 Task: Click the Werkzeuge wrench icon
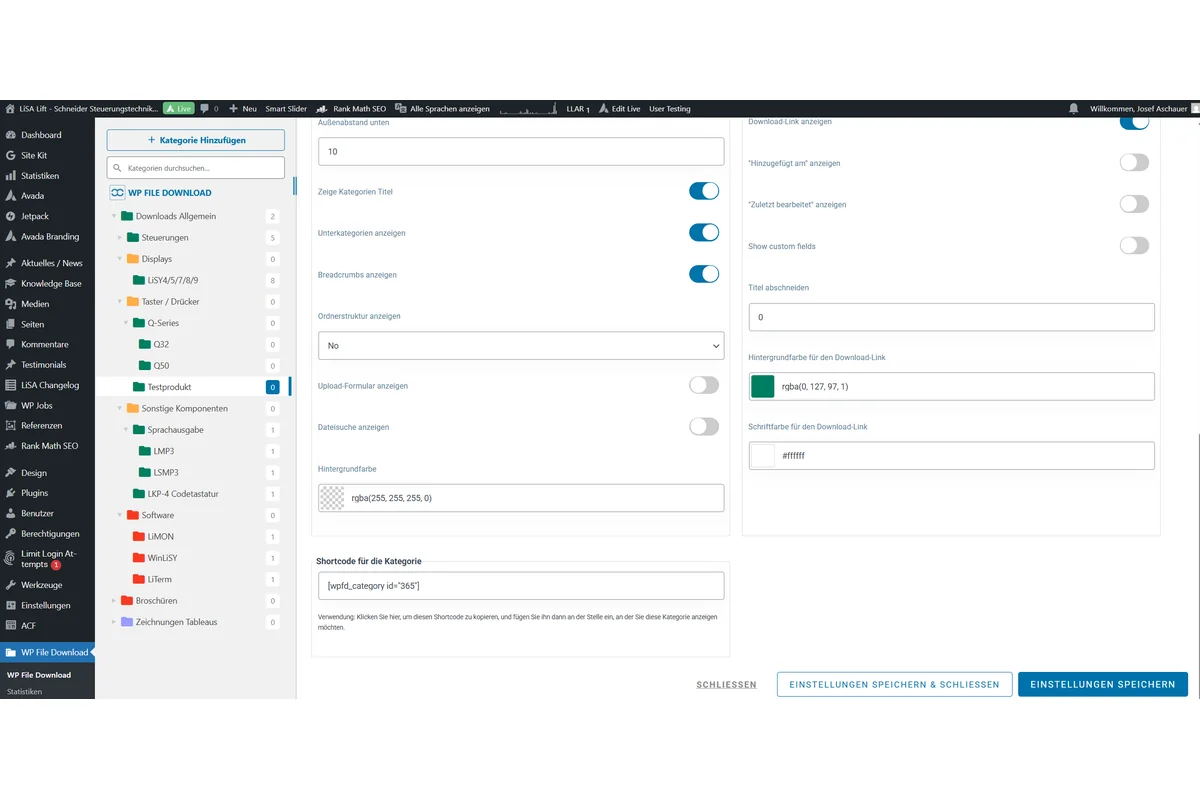10,585
